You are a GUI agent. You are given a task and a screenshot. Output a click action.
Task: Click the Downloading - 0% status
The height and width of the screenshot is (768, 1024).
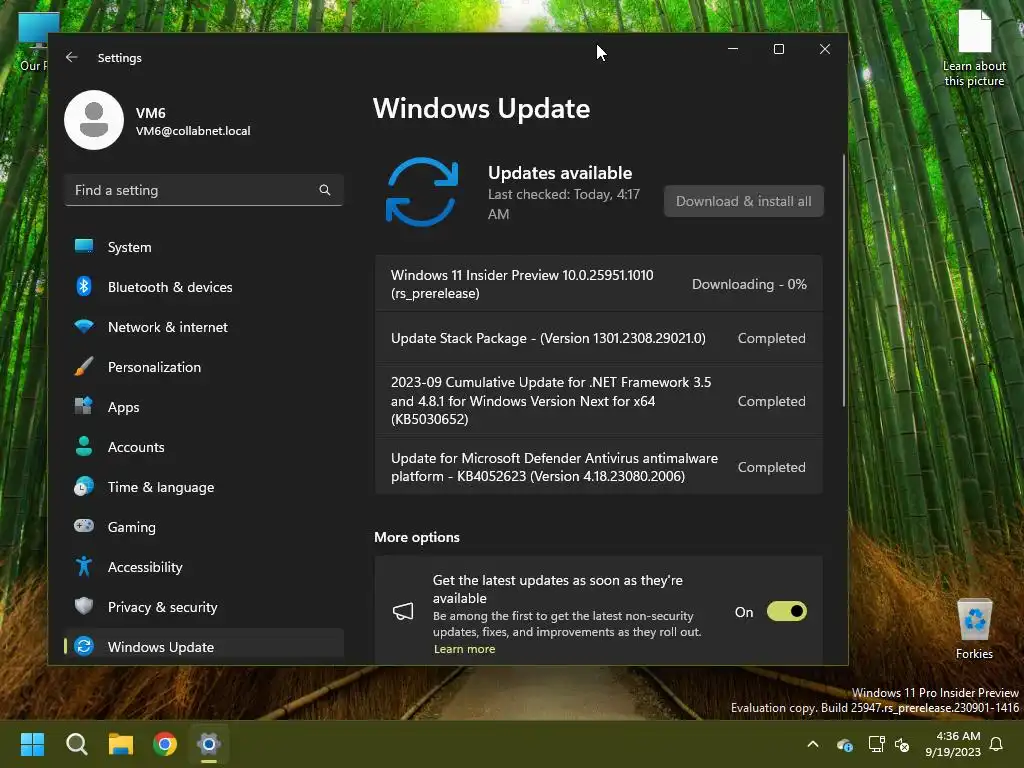pos(749,284)
